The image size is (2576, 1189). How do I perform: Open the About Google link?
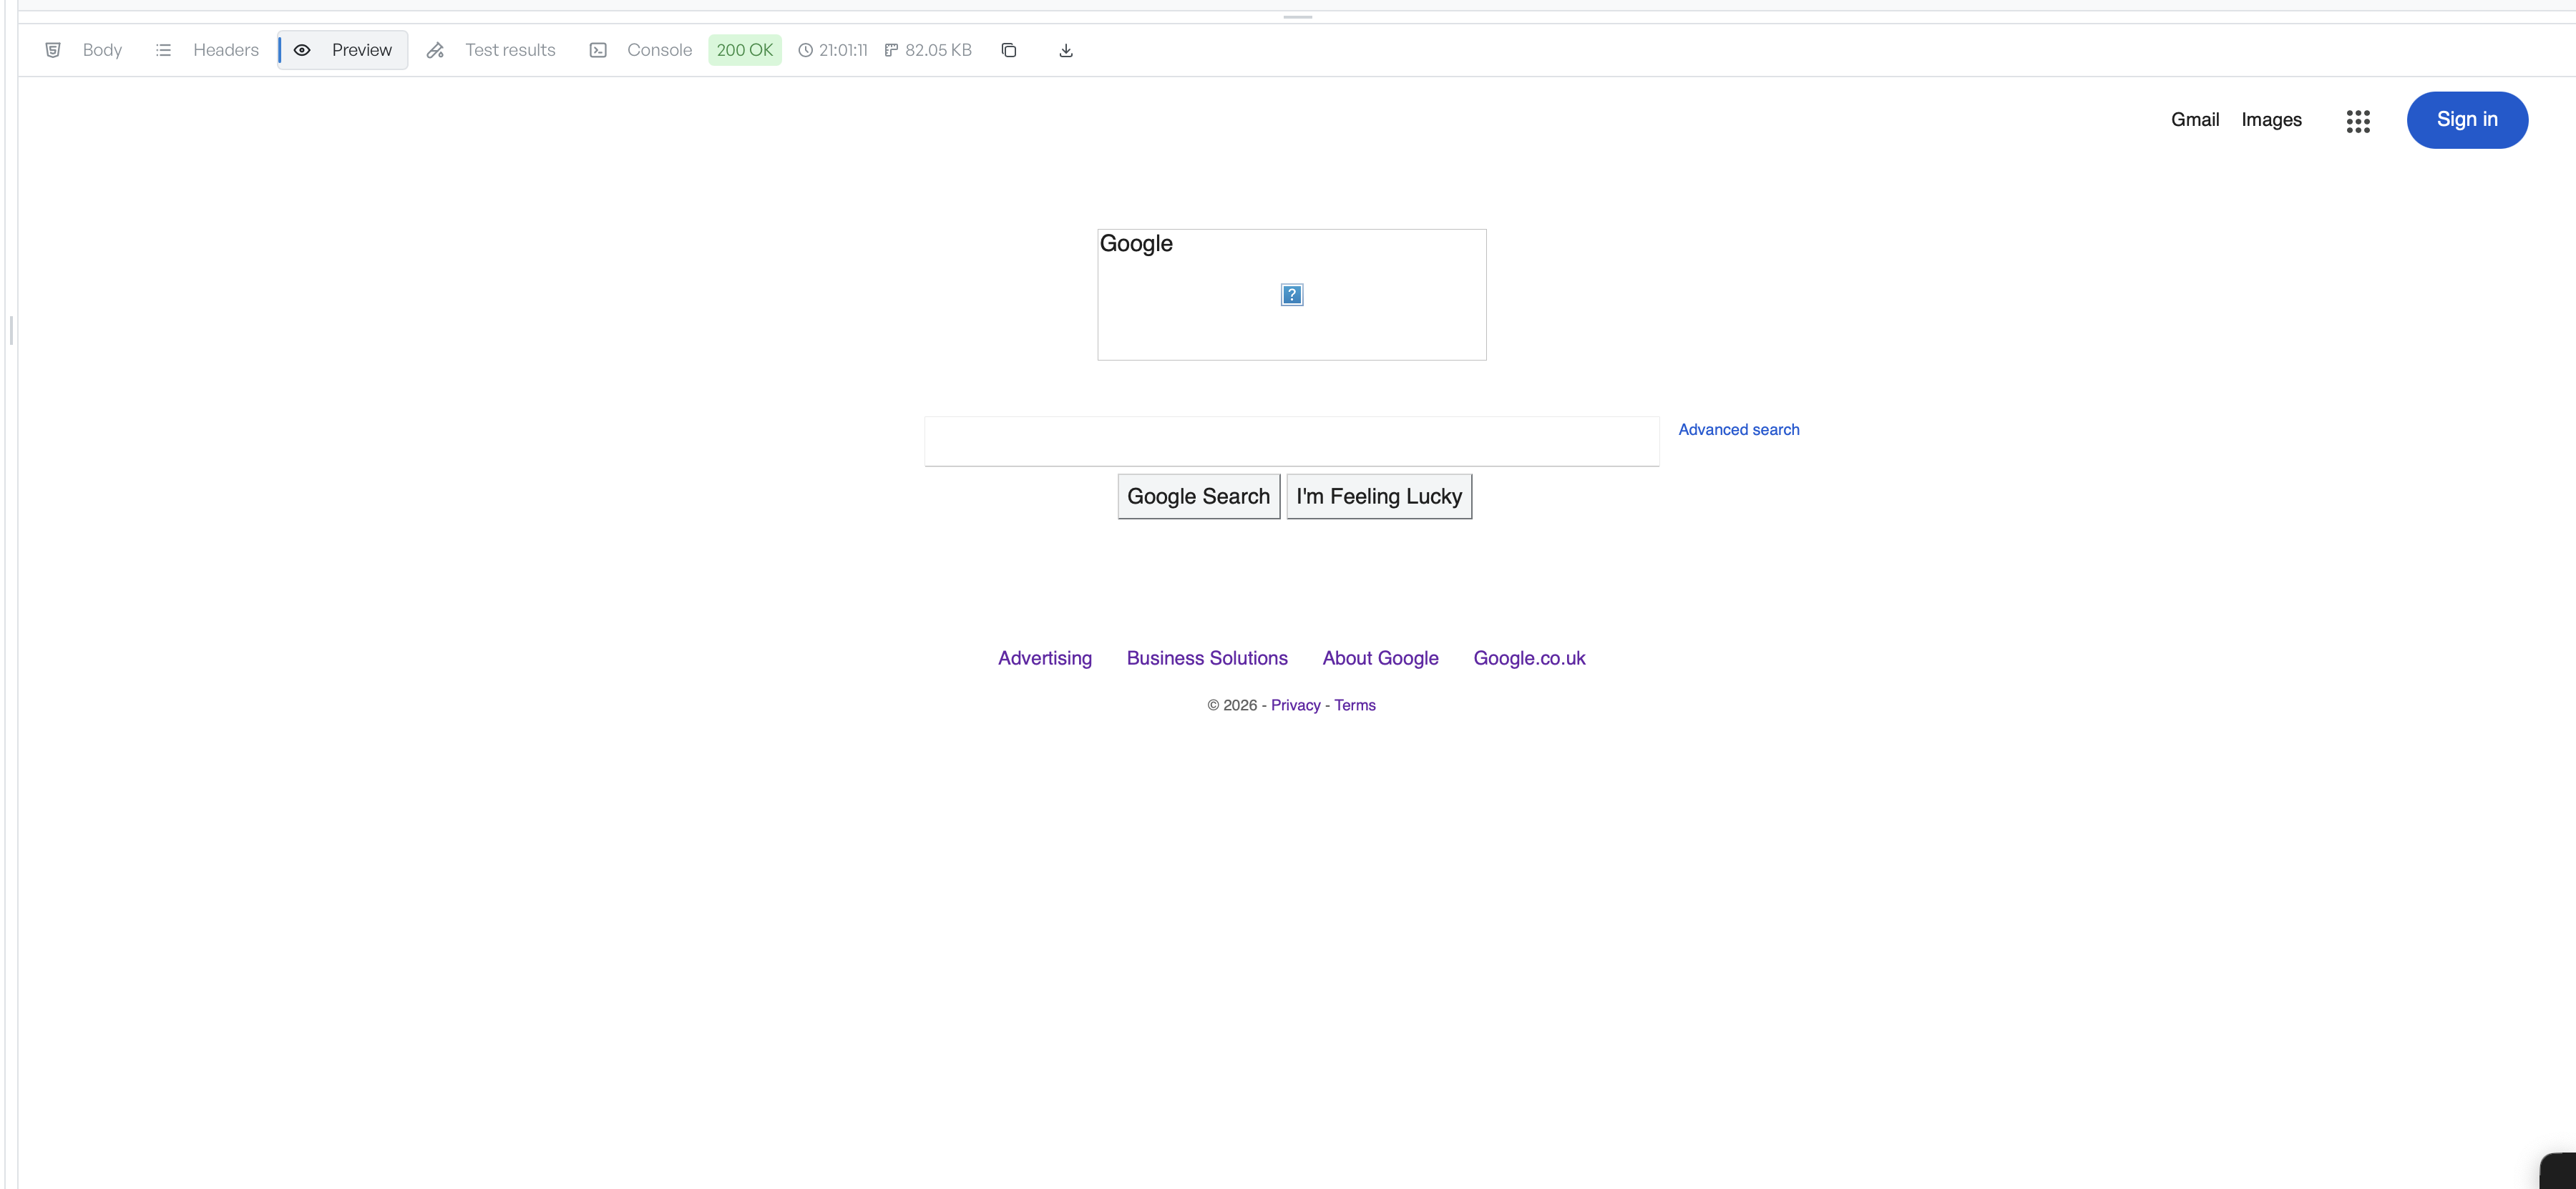(1381, 658)
